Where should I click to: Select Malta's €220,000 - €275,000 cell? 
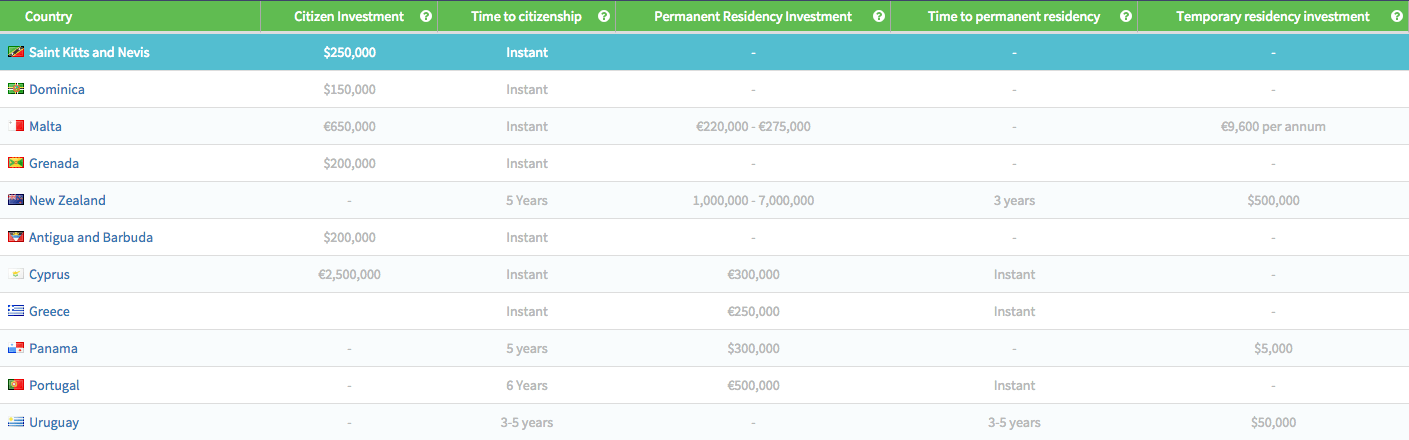(753, 126)
